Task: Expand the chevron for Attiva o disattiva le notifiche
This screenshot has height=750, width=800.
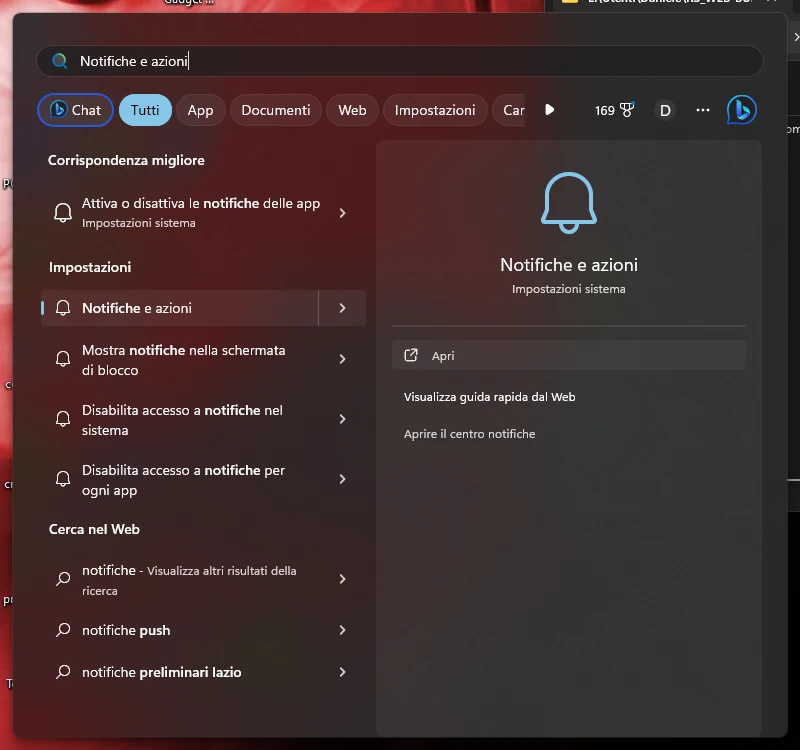Action: click(x=343, y=212)
